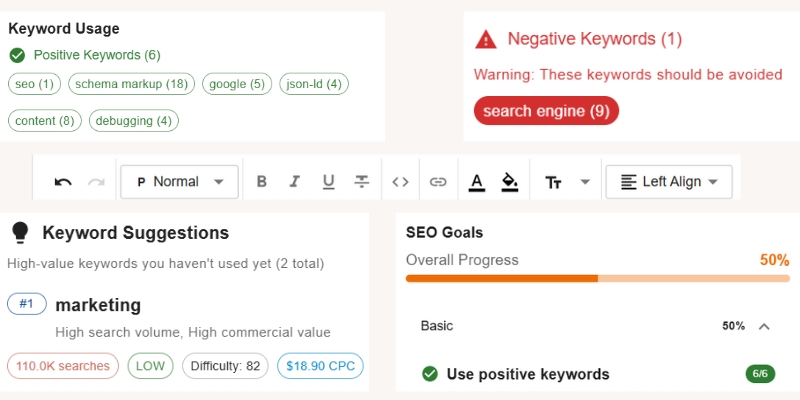Viewport: 800px width, 400px height.
Task: Click the font size Tt icon
Action: (554, 182)
